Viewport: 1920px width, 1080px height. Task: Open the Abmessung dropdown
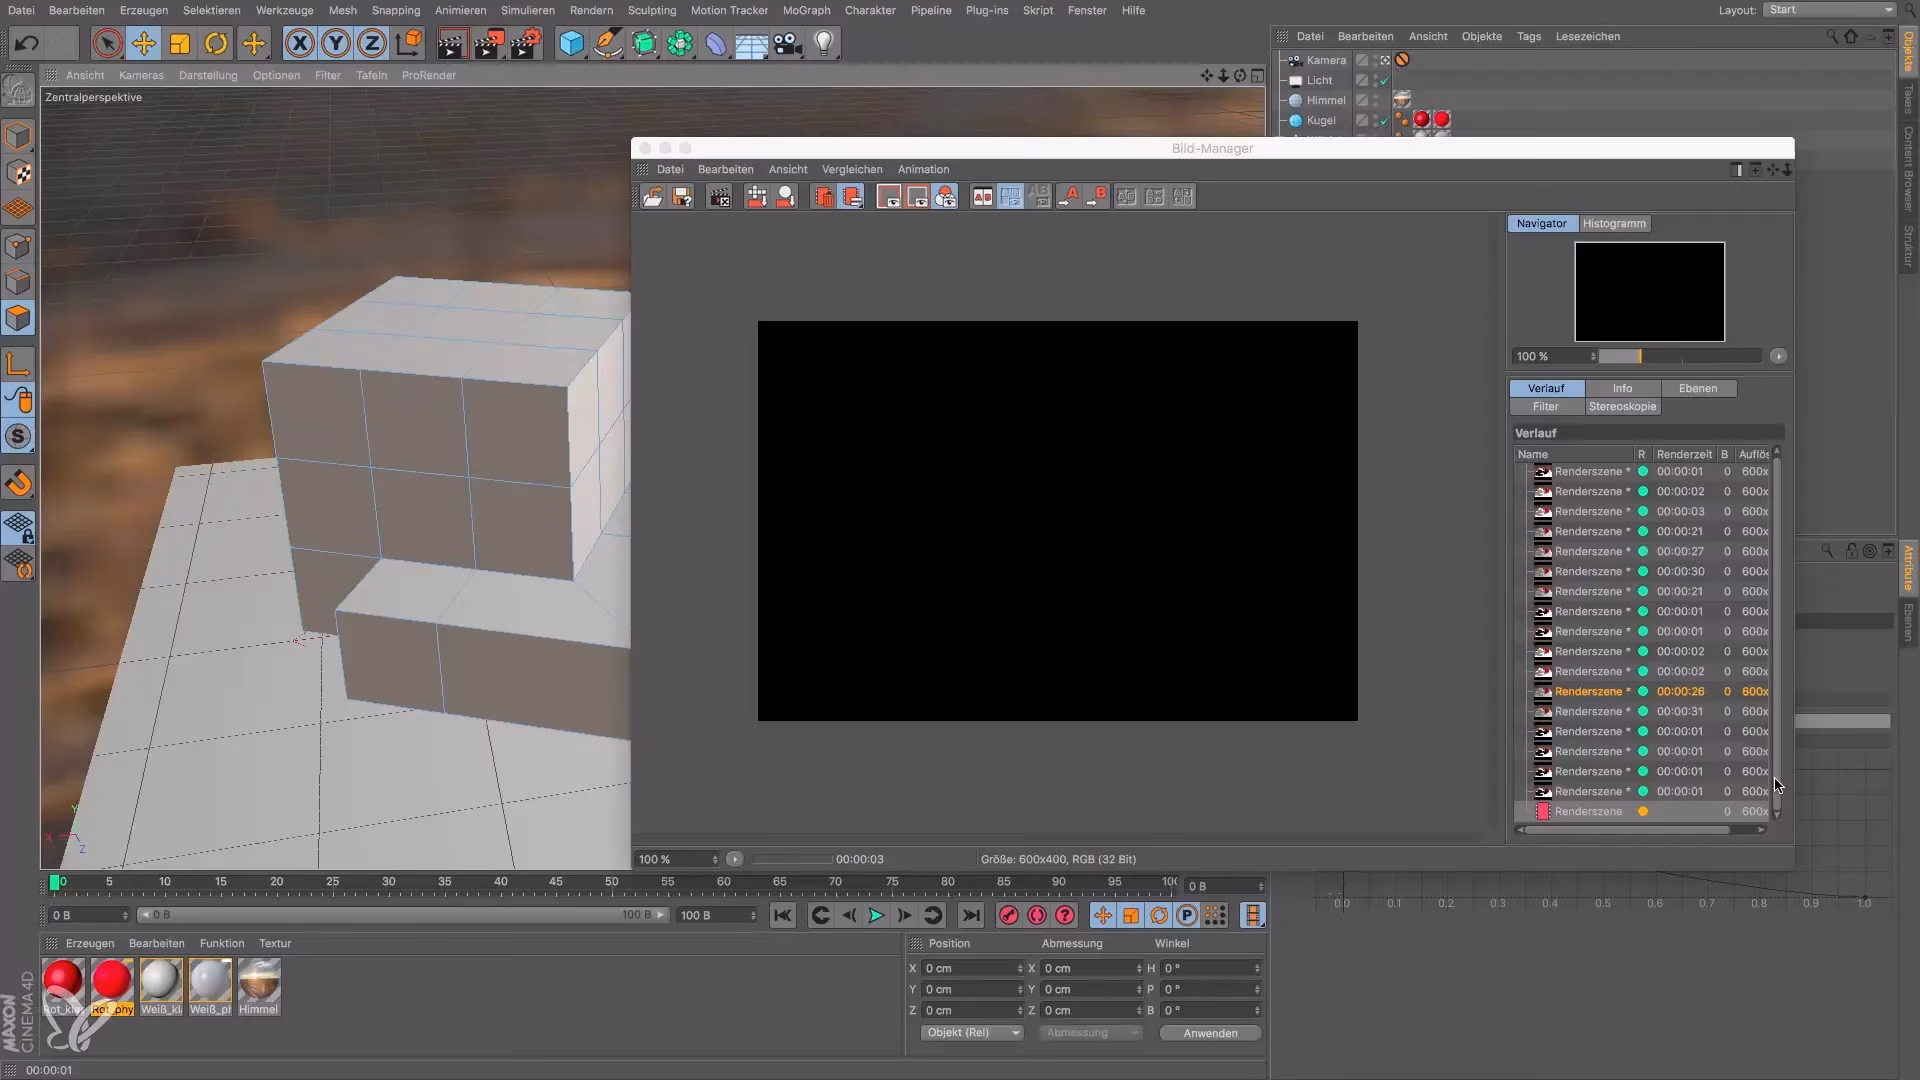[1091, 1033]
